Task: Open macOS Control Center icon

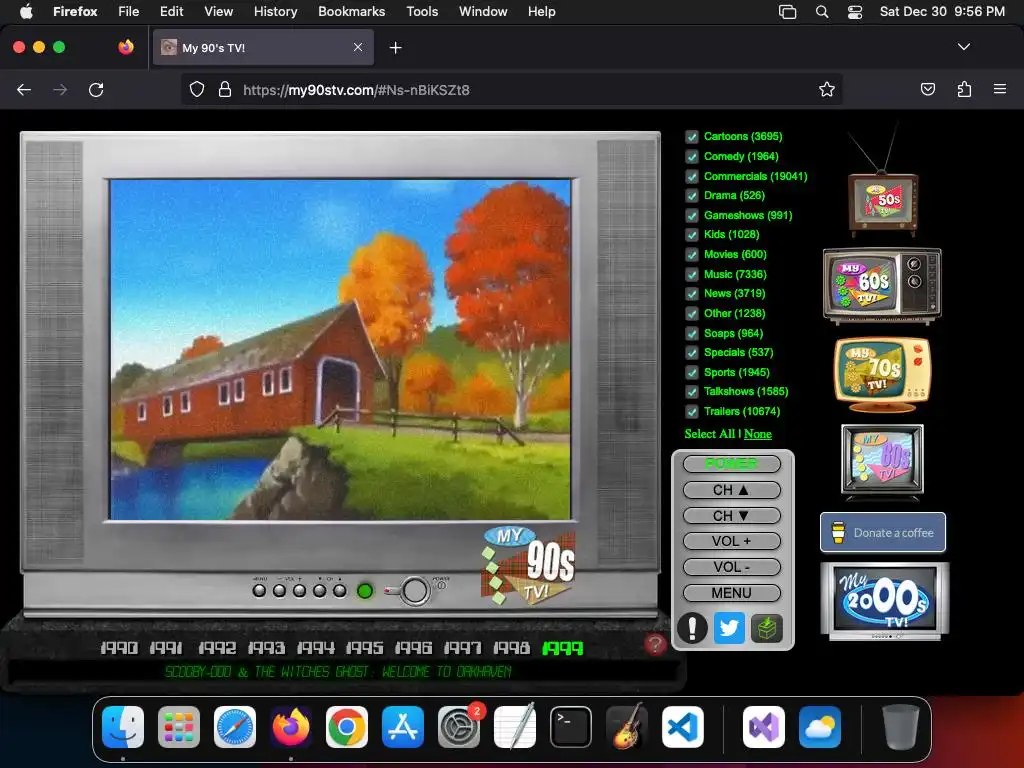Action: (854, 12)
